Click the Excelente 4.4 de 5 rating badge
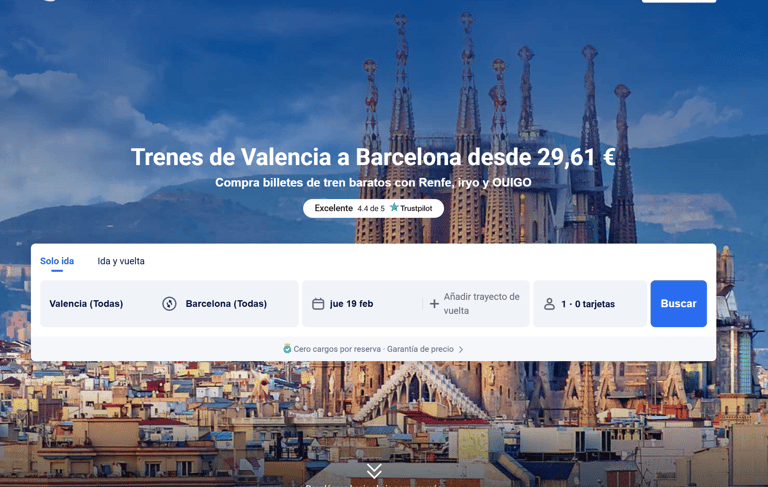The width and height of the screenshot is (768, 487). tap(373, 208)
